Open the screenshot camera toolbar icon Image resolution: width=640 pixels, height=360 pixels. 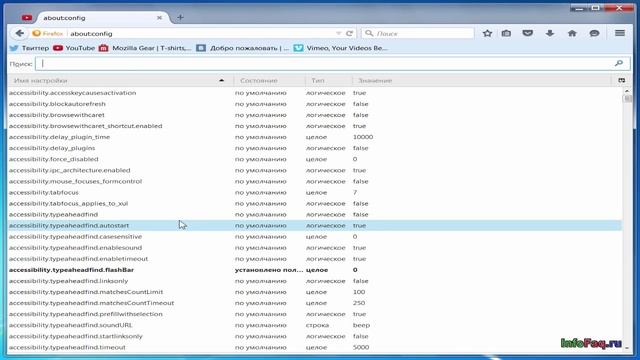[506, 33]
